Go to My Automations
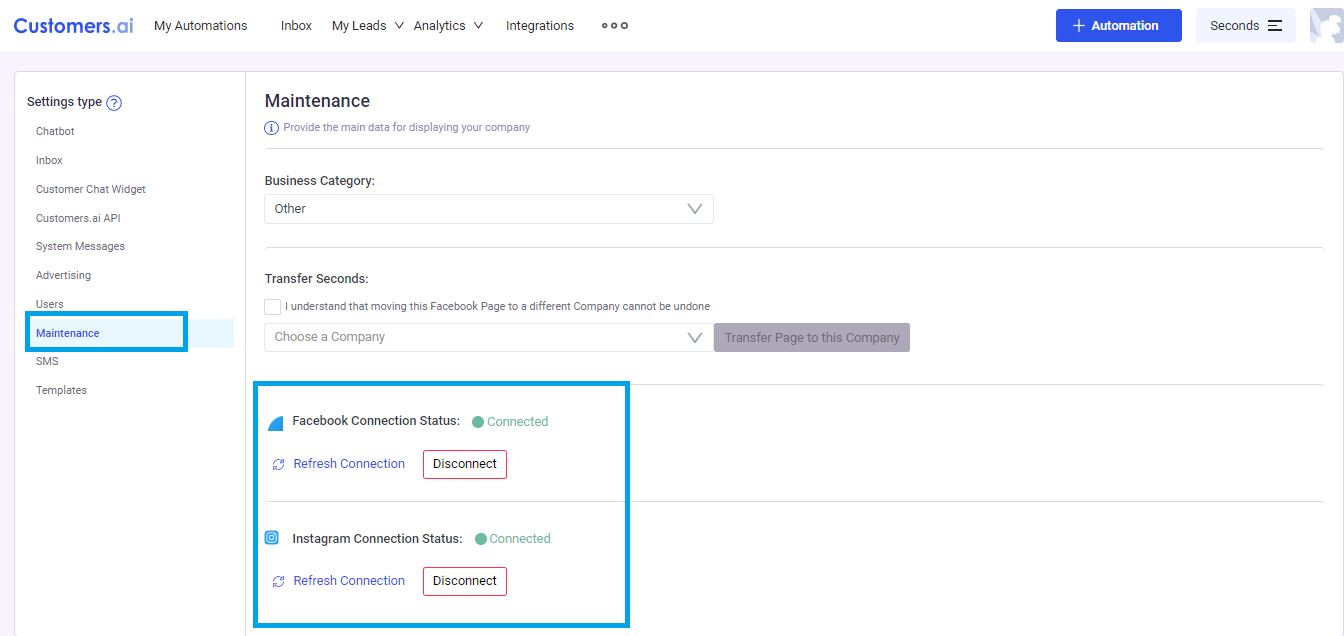The image size is (1344, 636). [x=201, y=26]
